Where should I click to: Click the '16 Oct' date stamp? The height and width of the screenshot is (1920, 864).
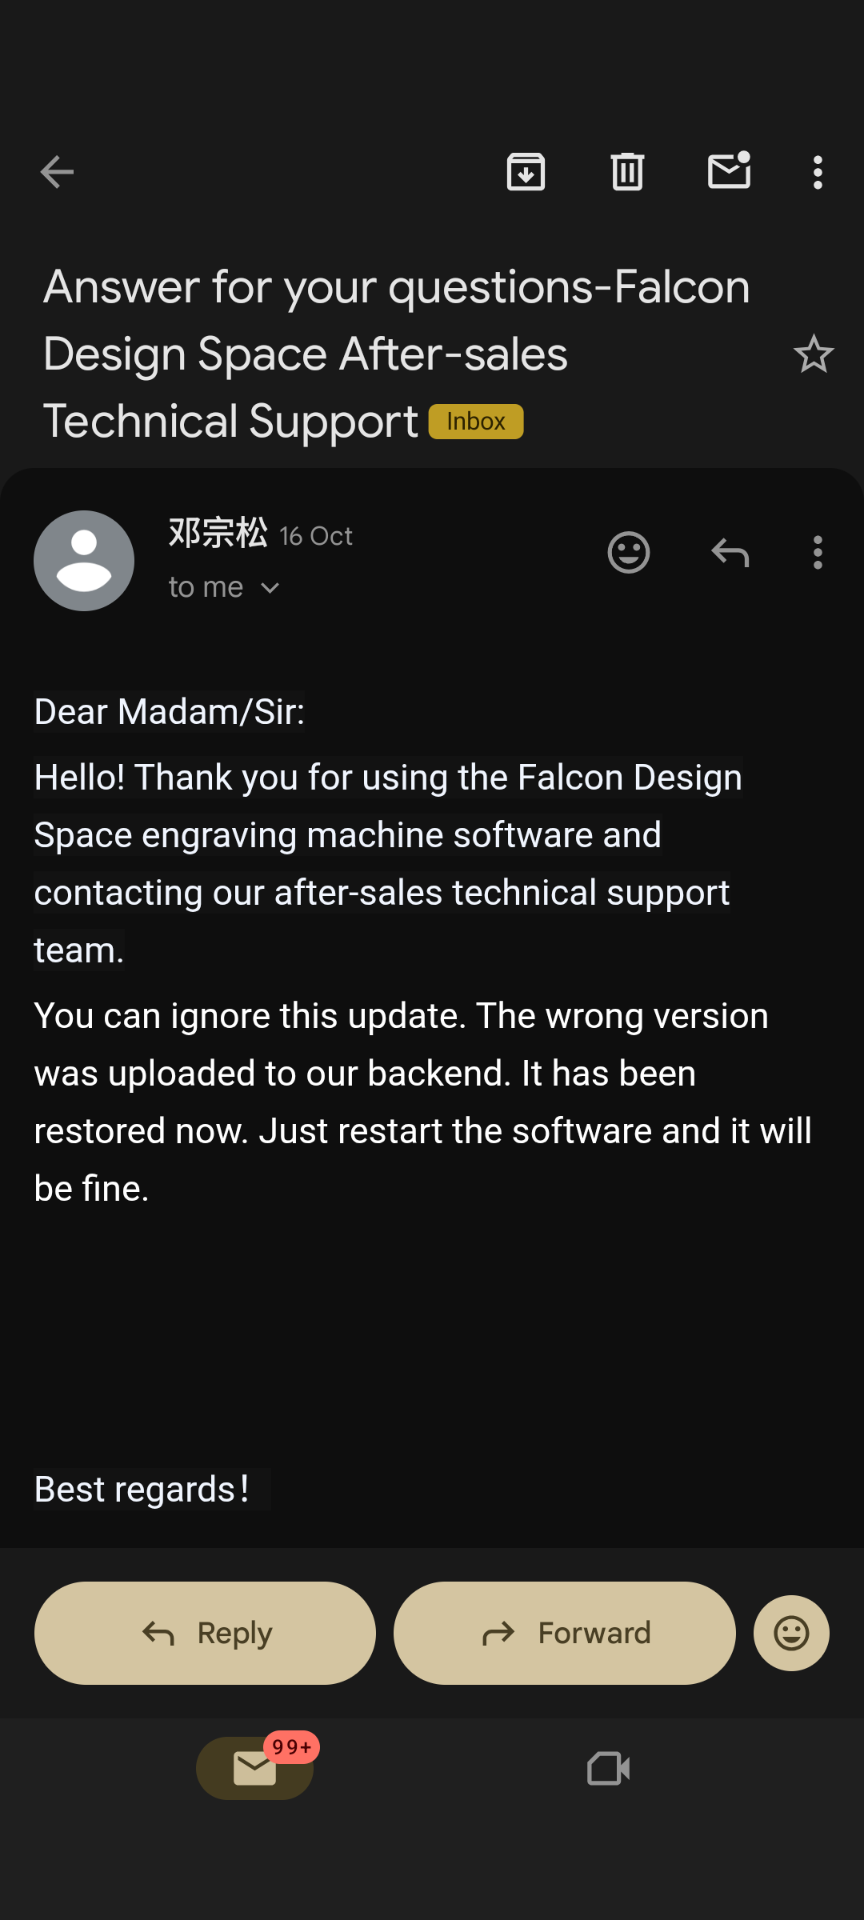(x=316, y=537)
